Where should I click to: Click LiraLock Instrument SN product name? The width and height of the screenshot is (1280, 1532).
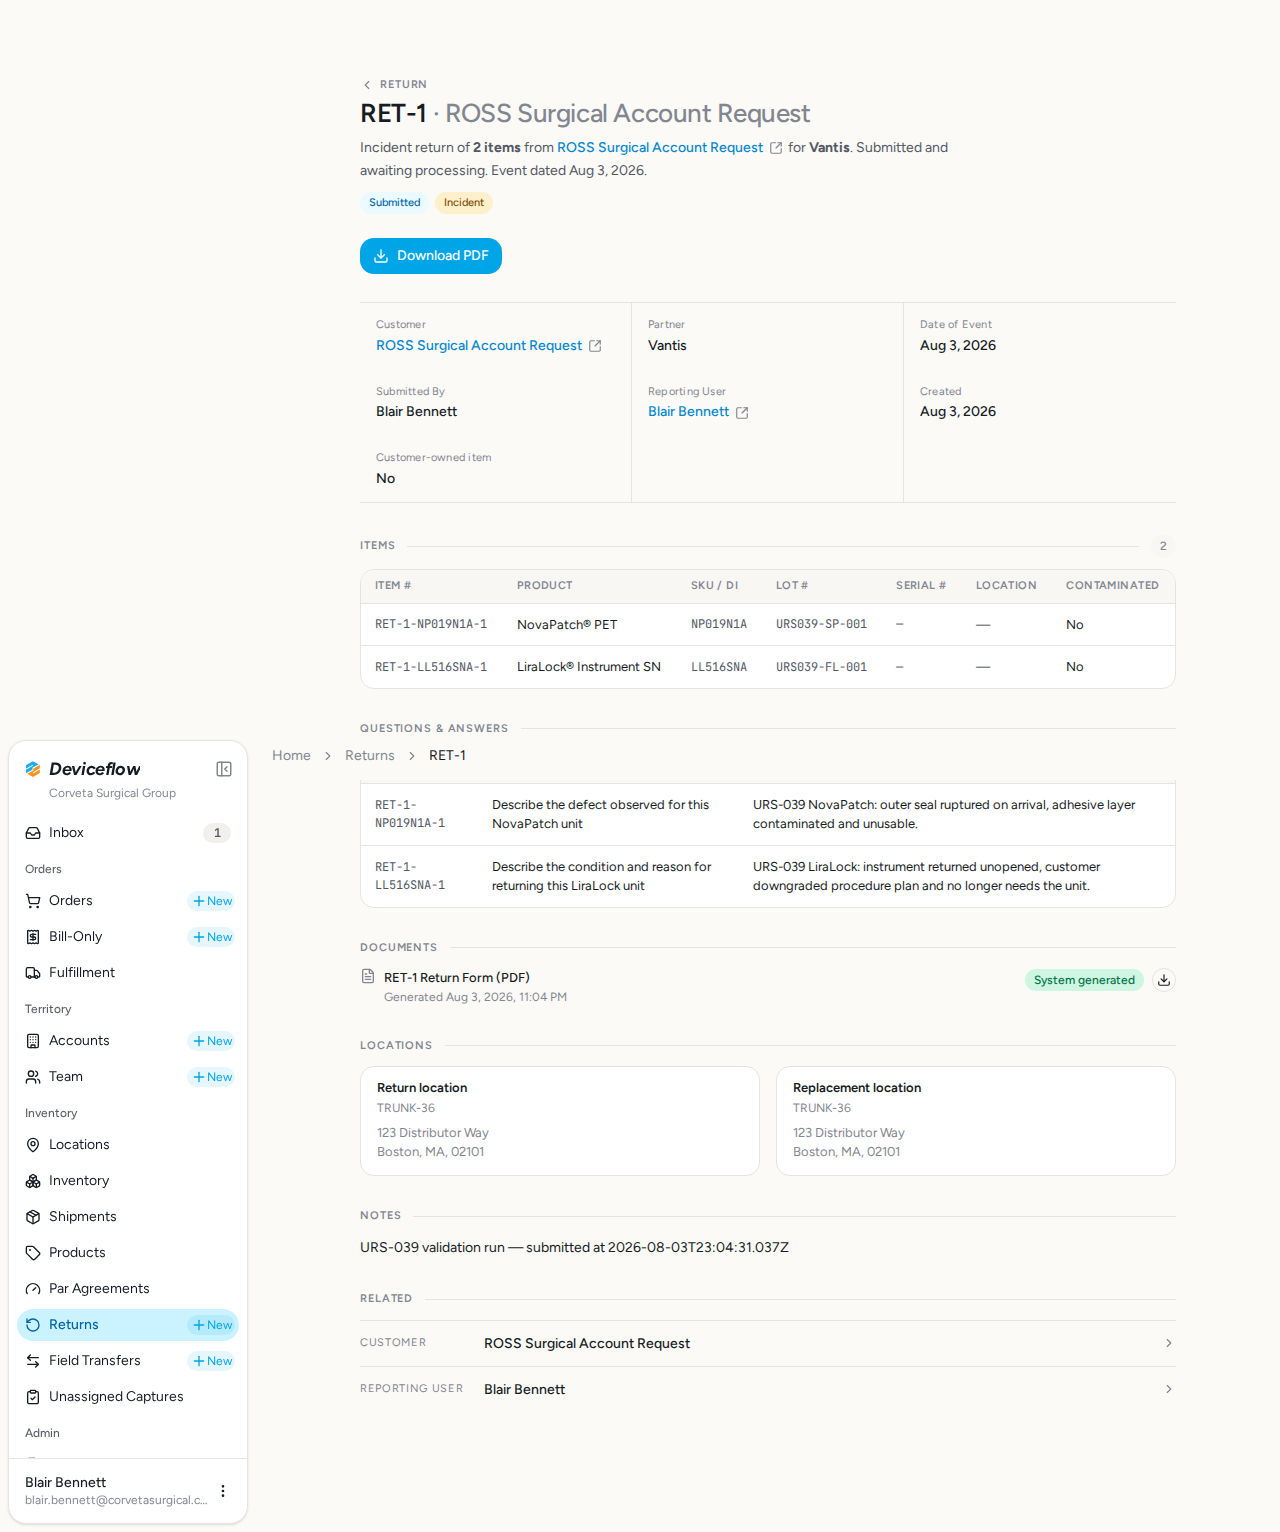click(x=589, y=667)
